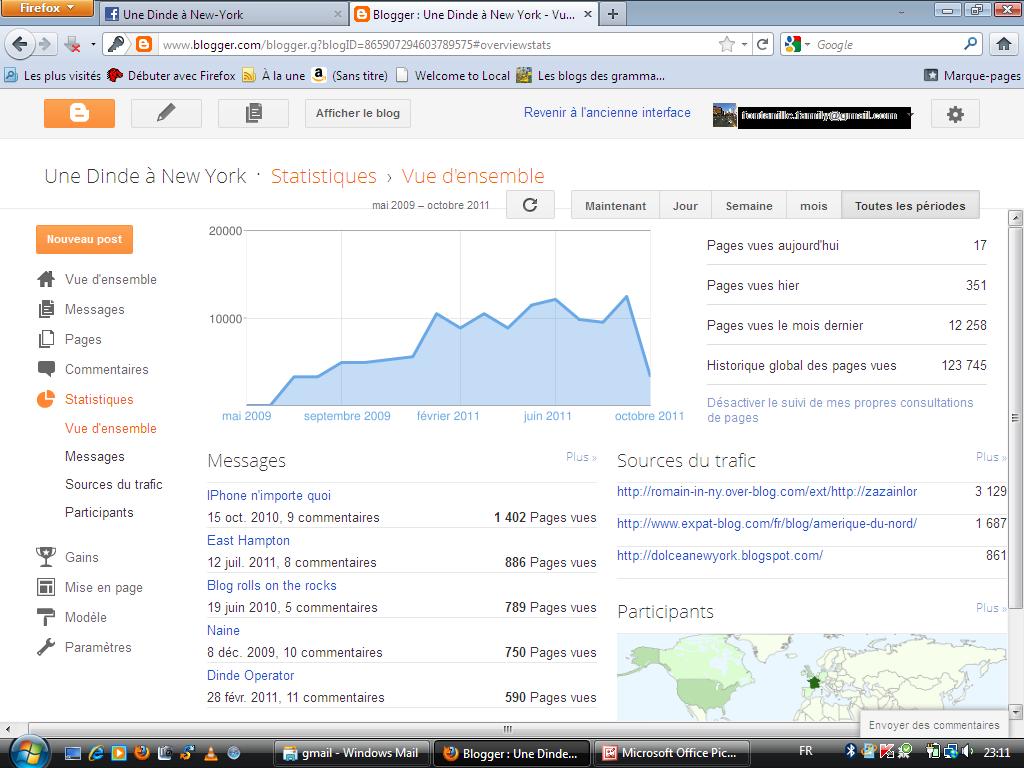
Task: Click Revenir à l'ancienne interface link
Action: point(607,112)
